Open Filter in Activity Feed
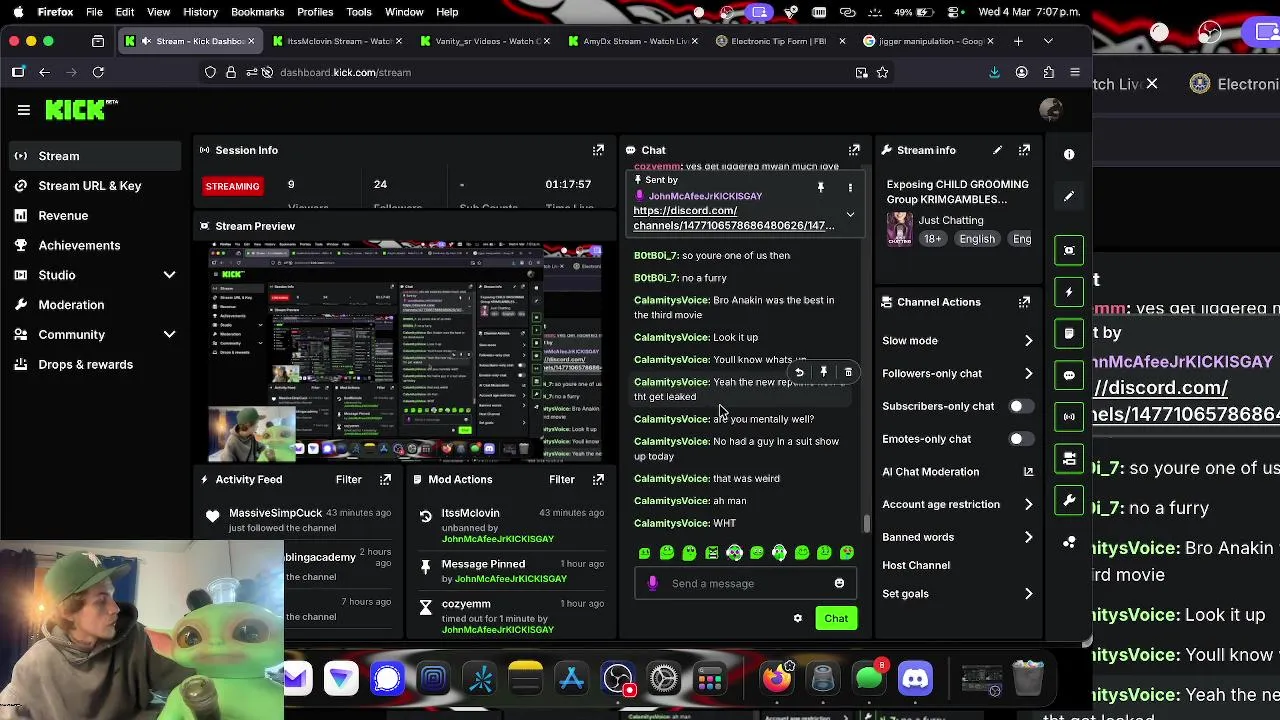Image resolution: width=1280 pixels, height=720 pixels. click(348, 480)
